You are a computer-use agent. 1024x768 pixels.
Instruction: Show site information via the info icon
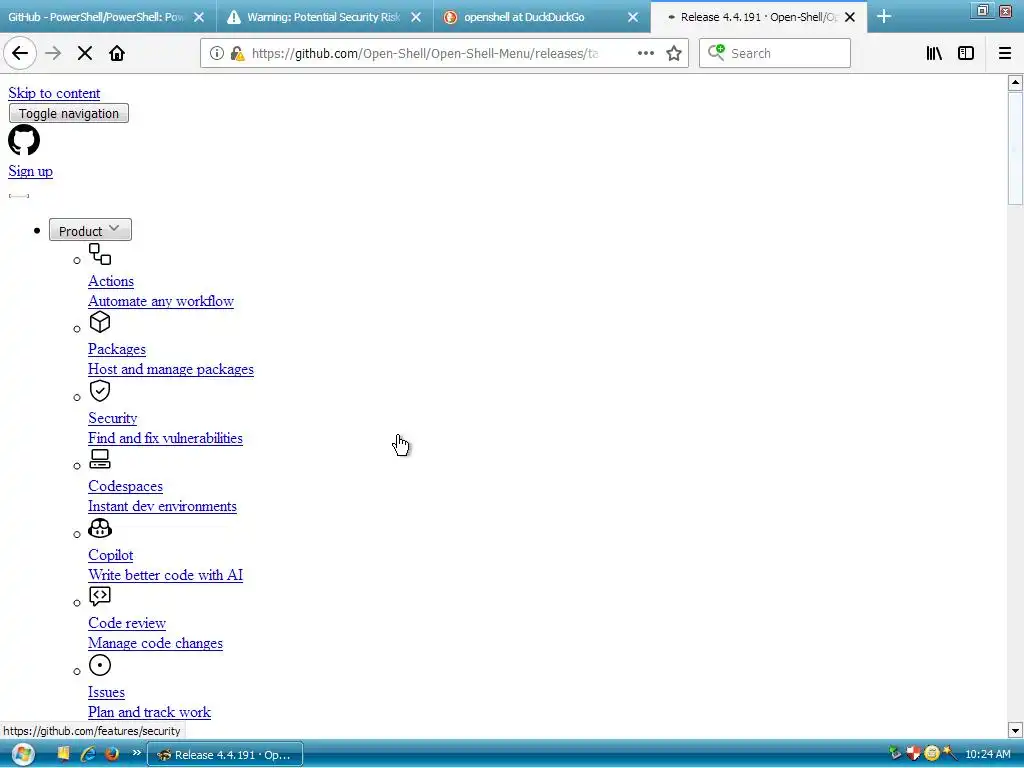click(217, 54)
